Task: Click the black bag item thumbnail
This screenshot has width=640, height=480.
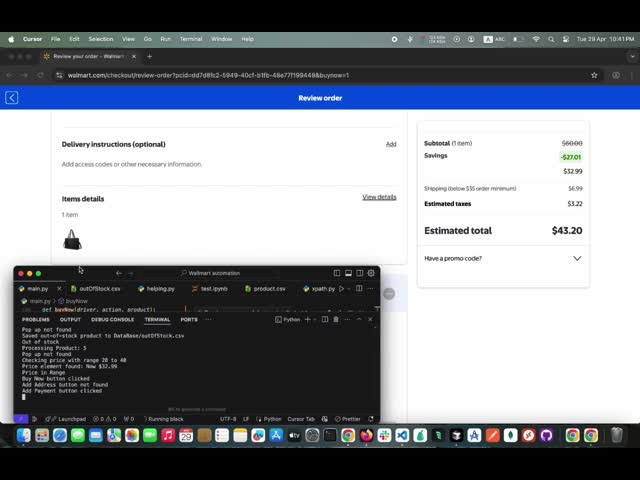Action: point(72,239)
